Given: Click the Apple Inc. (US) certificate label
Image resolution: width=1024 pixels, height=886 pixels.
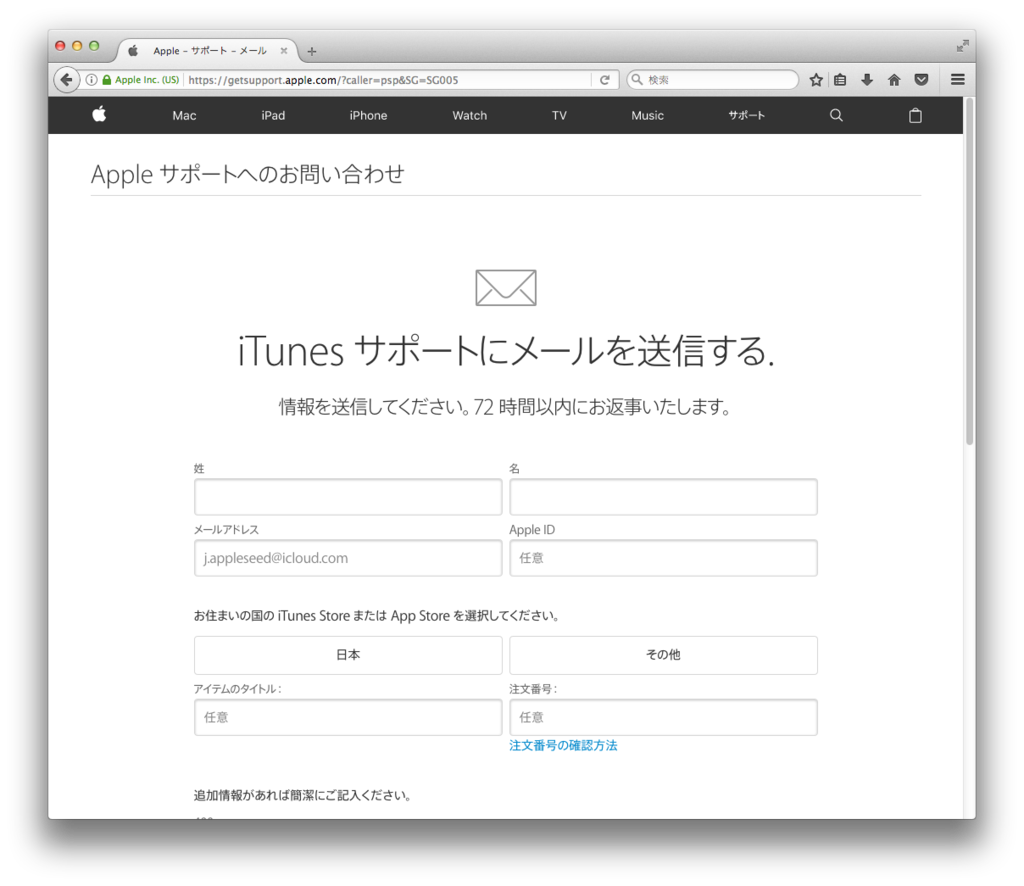Looking at the screenshot, I should point(147,80).
